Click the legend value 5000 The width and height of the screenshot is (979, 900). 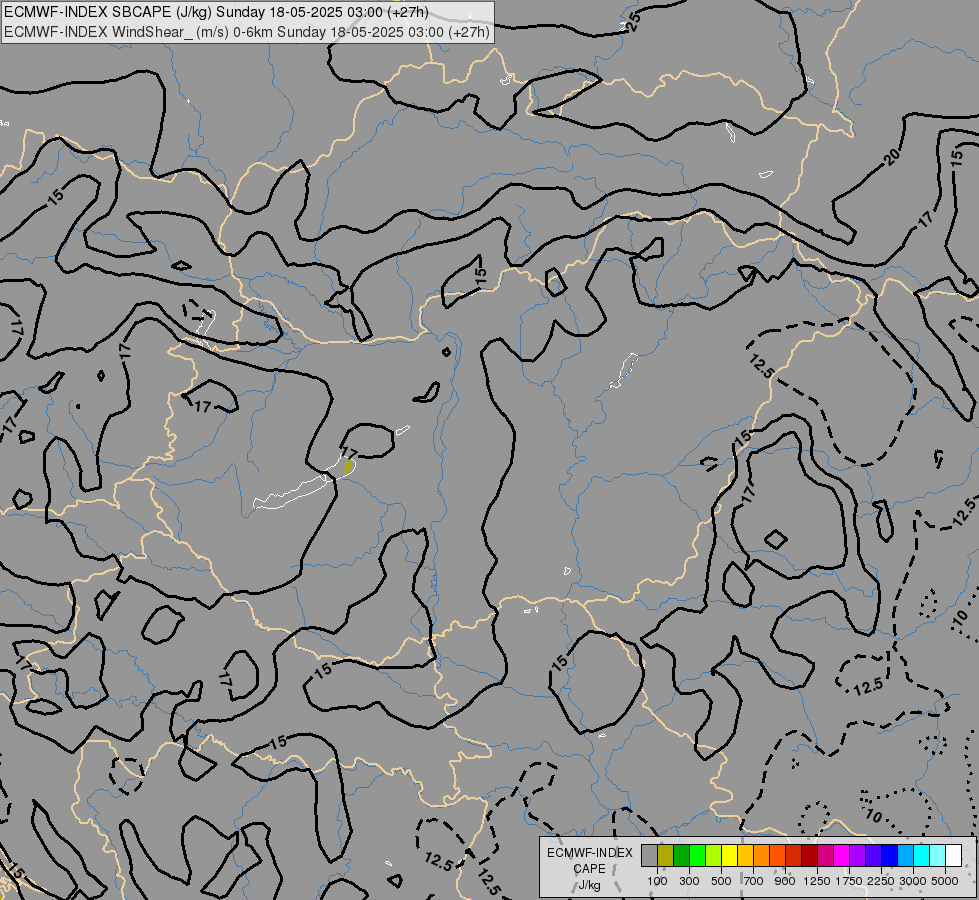click(945, 881)
